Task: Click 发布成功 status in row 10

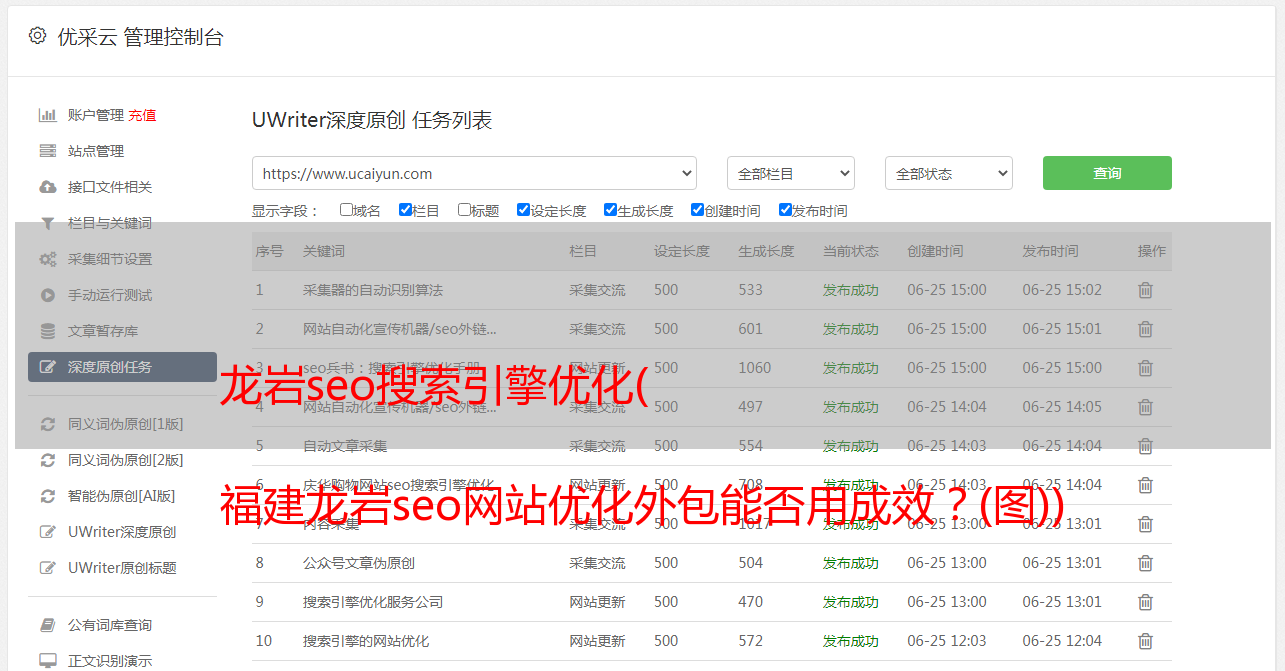Action: click(x=851, y=641)
